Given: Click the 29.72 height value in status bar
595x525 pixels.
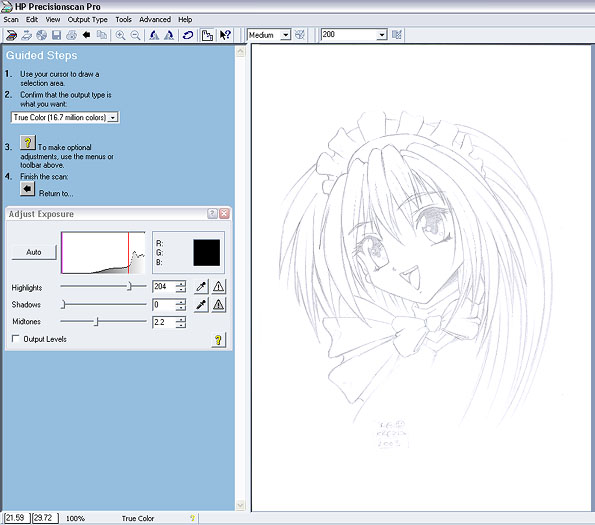Looking at the screenshot, I should [x=44, y=518].
